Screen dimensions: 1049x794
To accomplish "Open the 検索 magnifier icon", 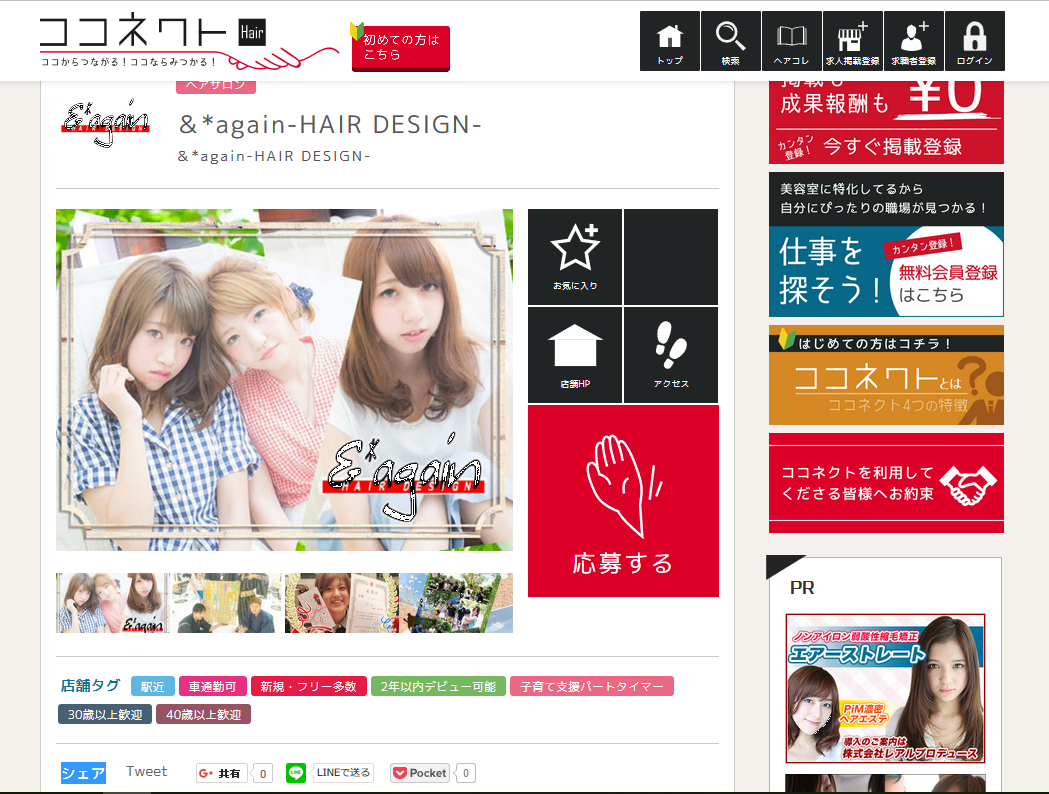I will pos(730,41).
